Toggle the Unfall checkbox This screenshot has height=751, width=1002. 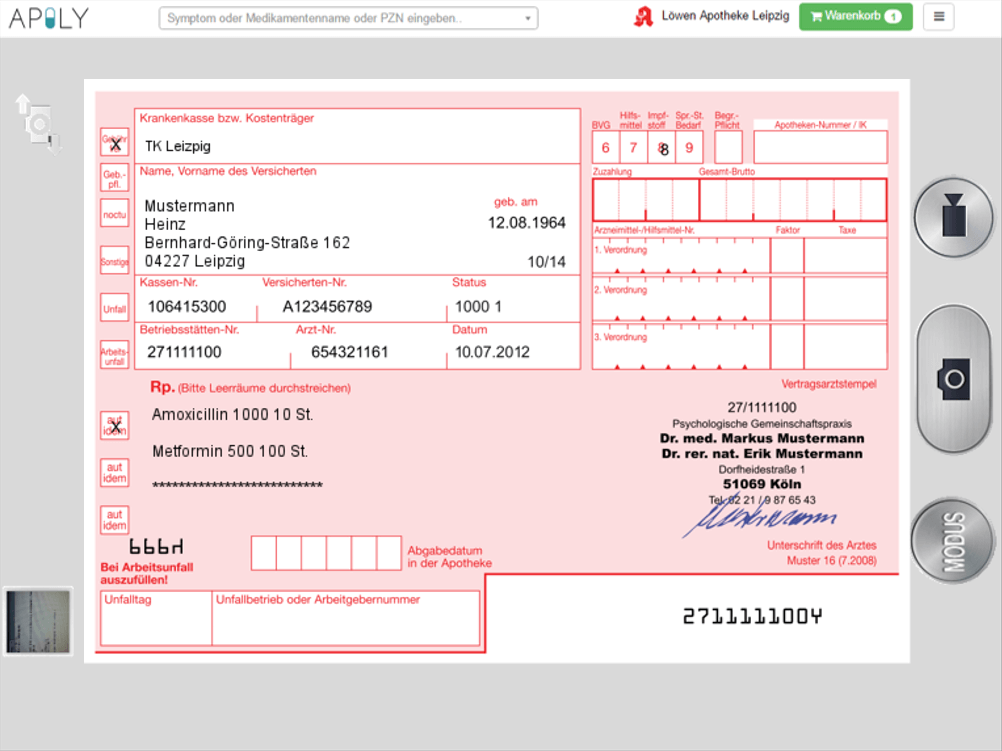(x=114, y=308)
